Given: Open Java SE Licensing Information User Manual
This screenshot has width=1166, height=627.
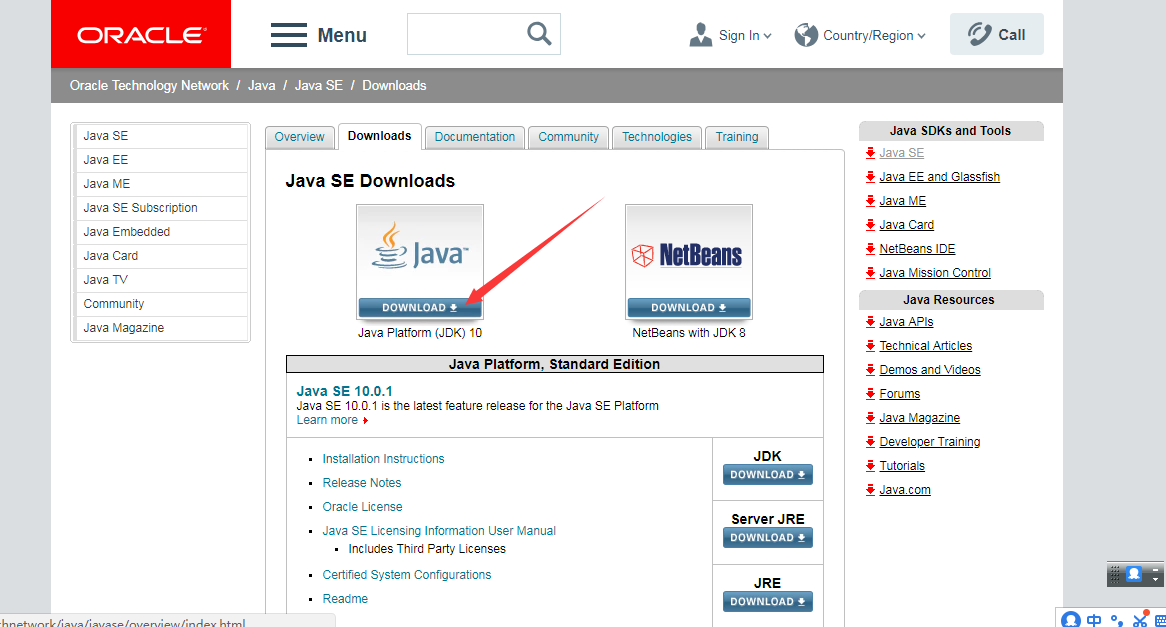Looking at the screenshot, I should pyautogui.click(x=439, y=531).
